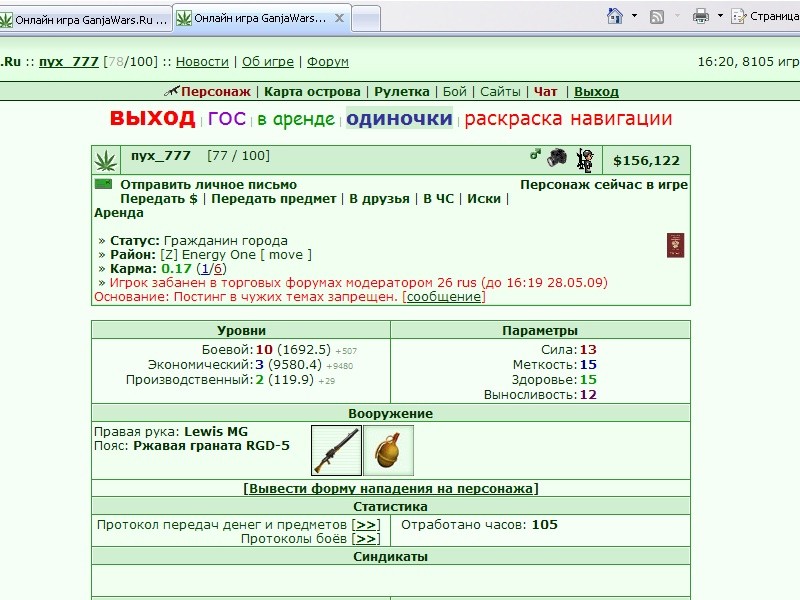Screen dimensions: 800x600
Task: Click the purple ГОС link
Action: [x=227, y=118]
